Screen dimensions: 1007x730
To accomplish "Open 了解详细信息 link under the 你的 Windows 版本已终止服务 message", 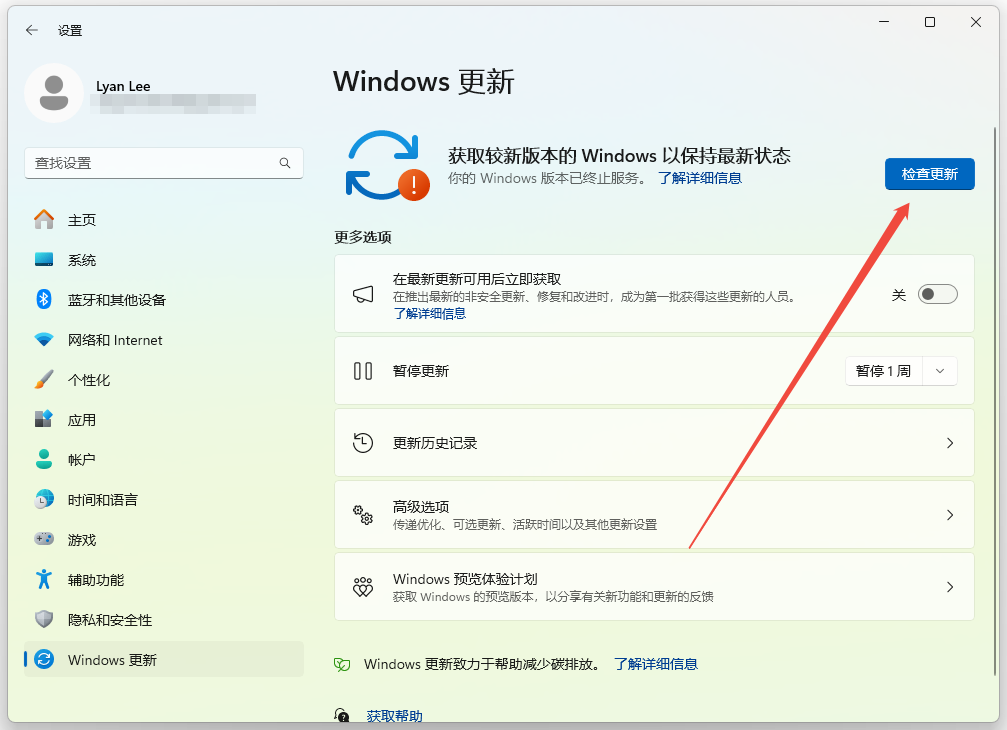I will pyautogui.click(x=699, y=178).
